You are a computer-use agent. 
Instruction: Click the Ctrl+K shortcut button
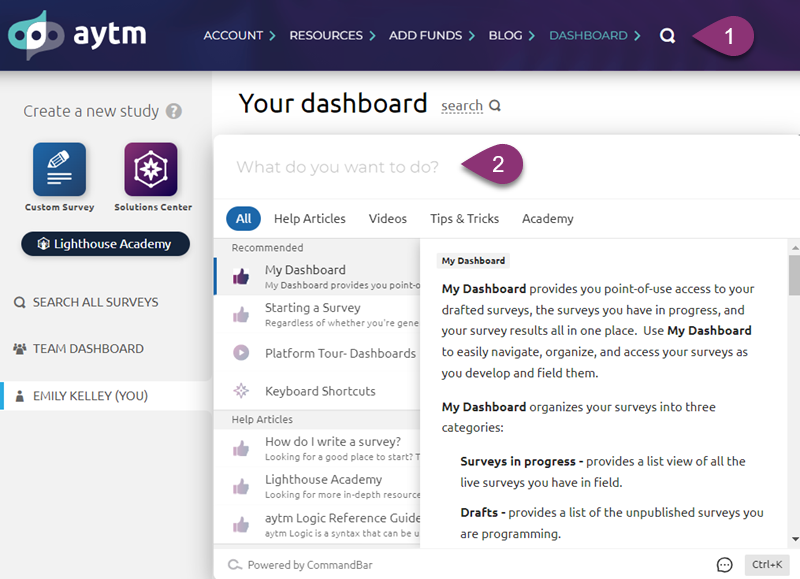[x=767, y=565]
